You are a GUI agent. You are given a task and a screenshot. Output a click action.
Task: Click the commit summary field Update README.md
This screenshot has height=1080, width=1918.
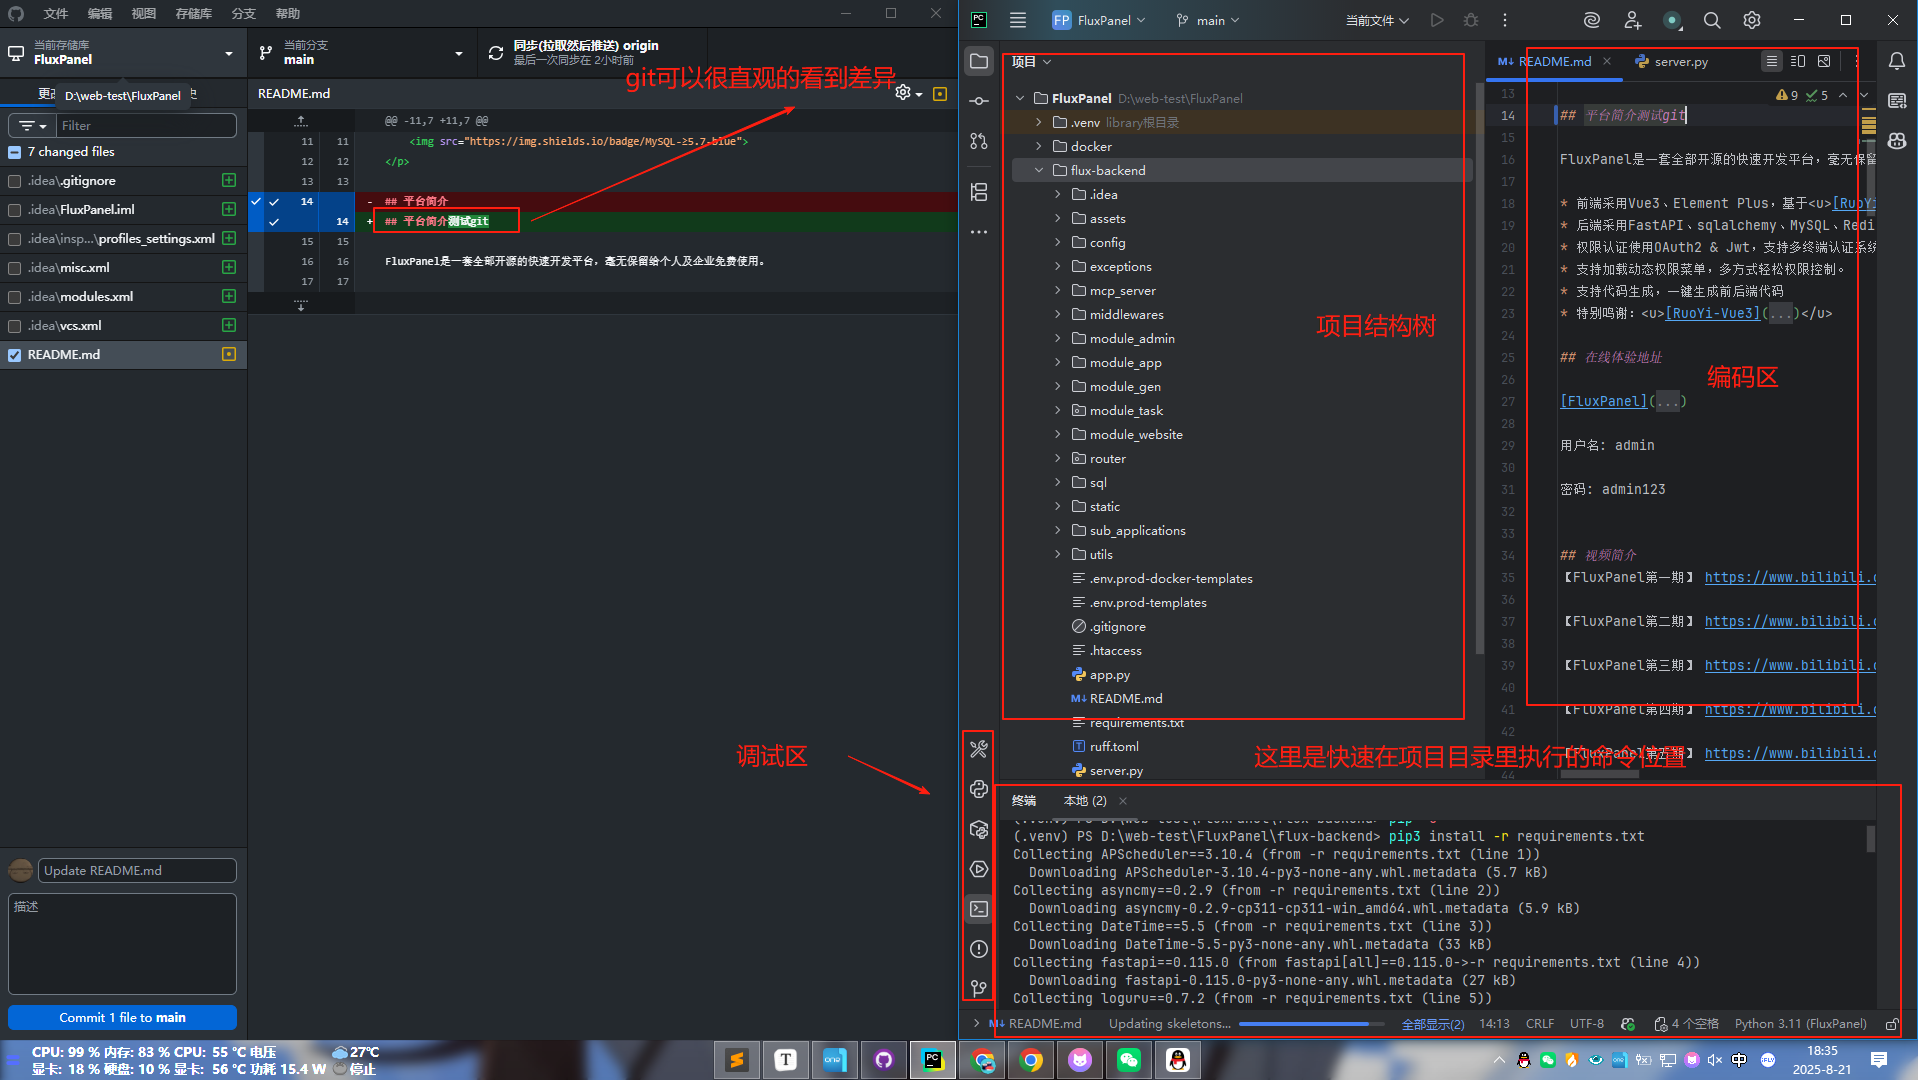[137, 870]
